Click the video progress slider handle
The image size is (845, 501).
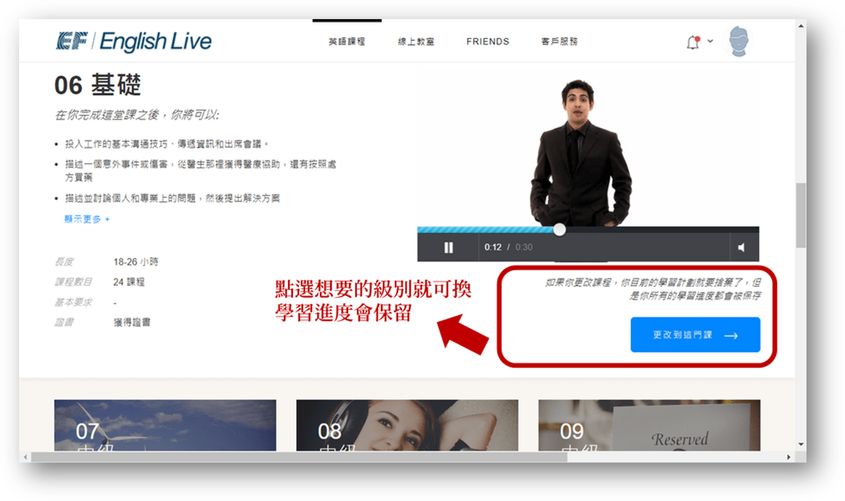[559, 229]
